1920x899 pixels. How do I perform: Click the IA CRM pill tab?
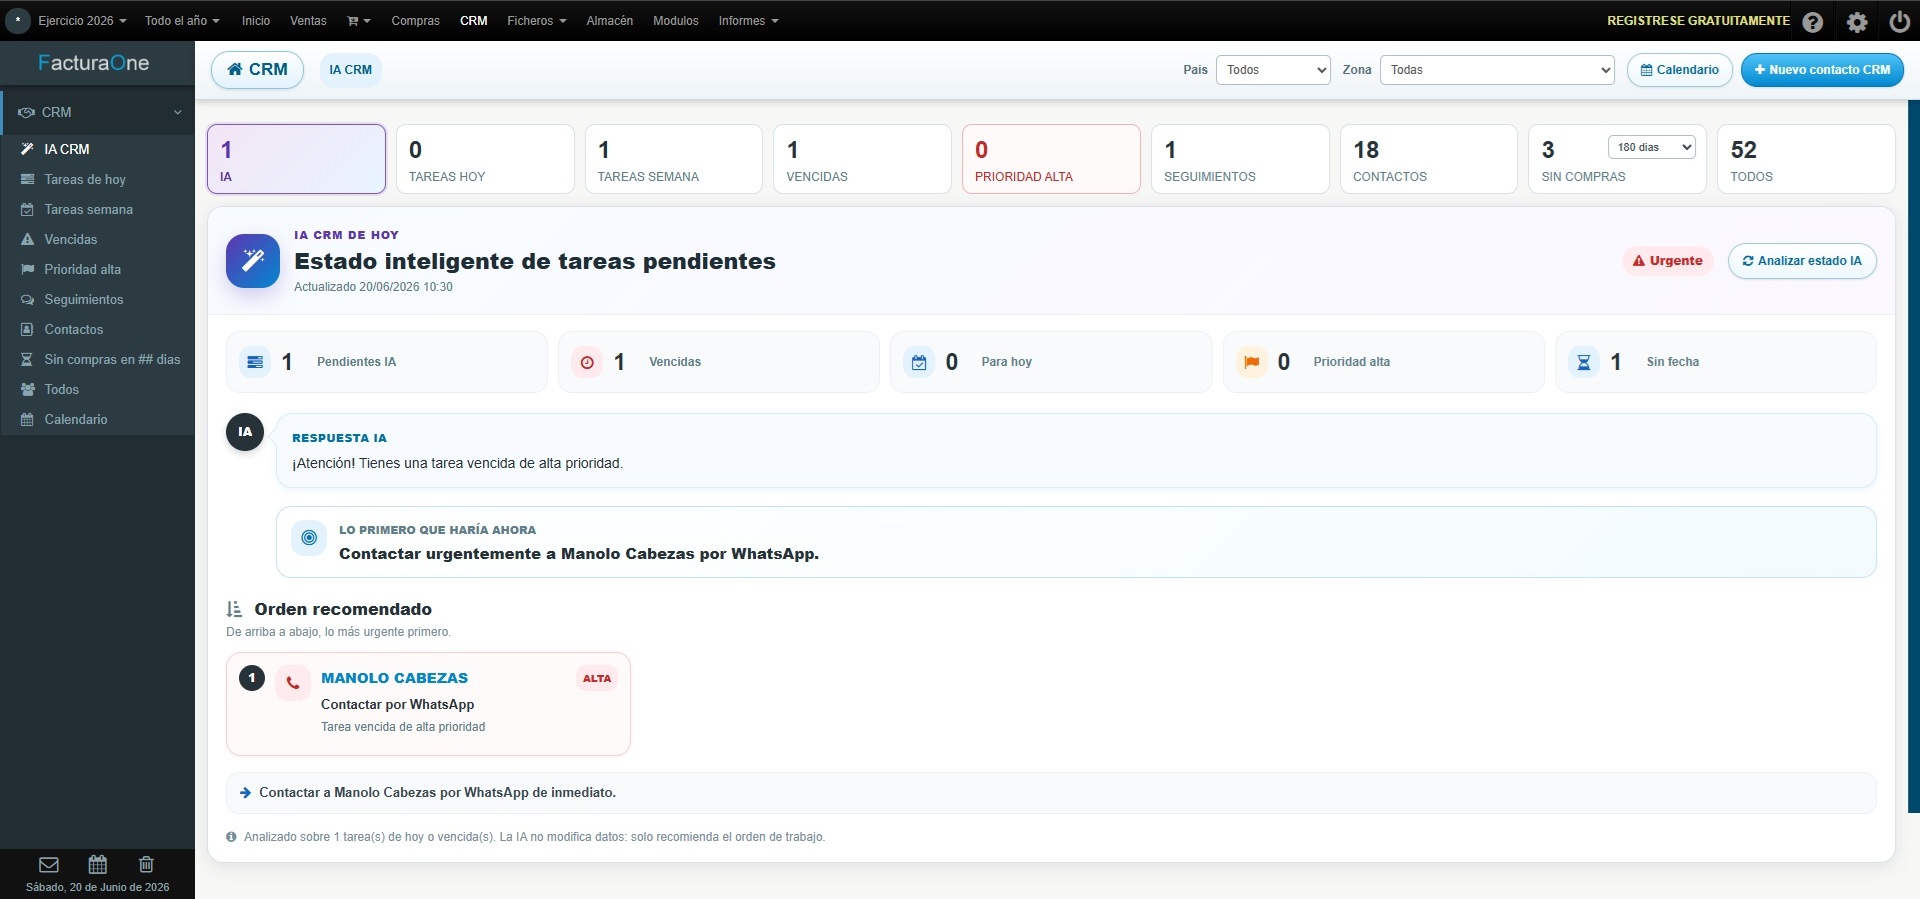[350, 70]
